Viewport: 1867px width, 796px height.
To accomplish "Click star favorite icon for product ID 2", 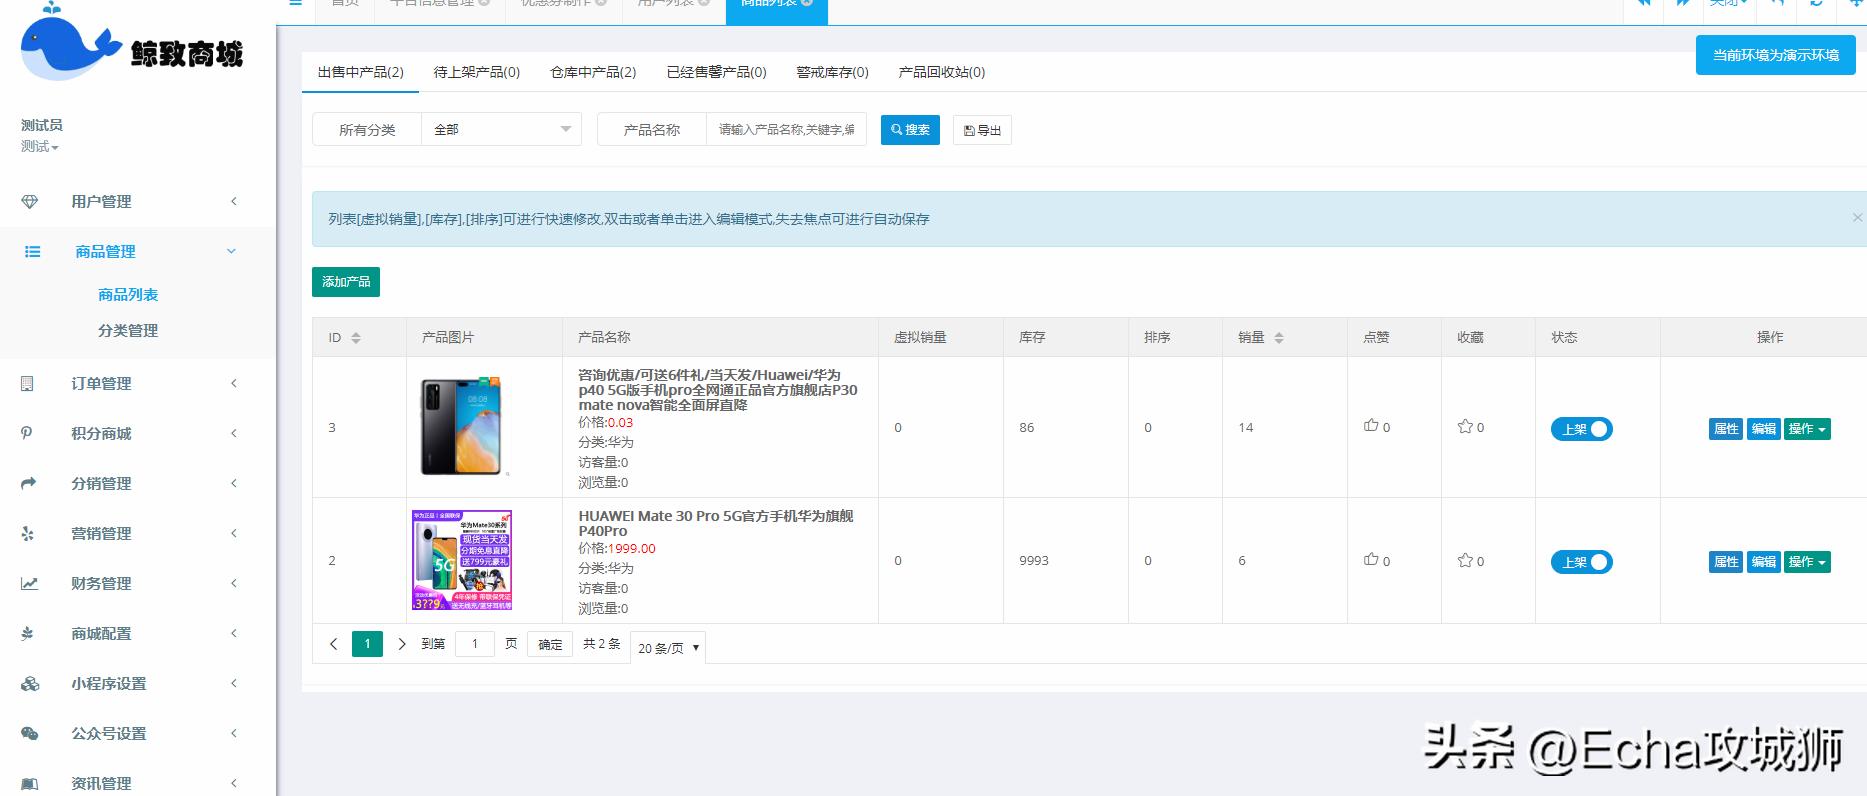I will point(1465,560).
